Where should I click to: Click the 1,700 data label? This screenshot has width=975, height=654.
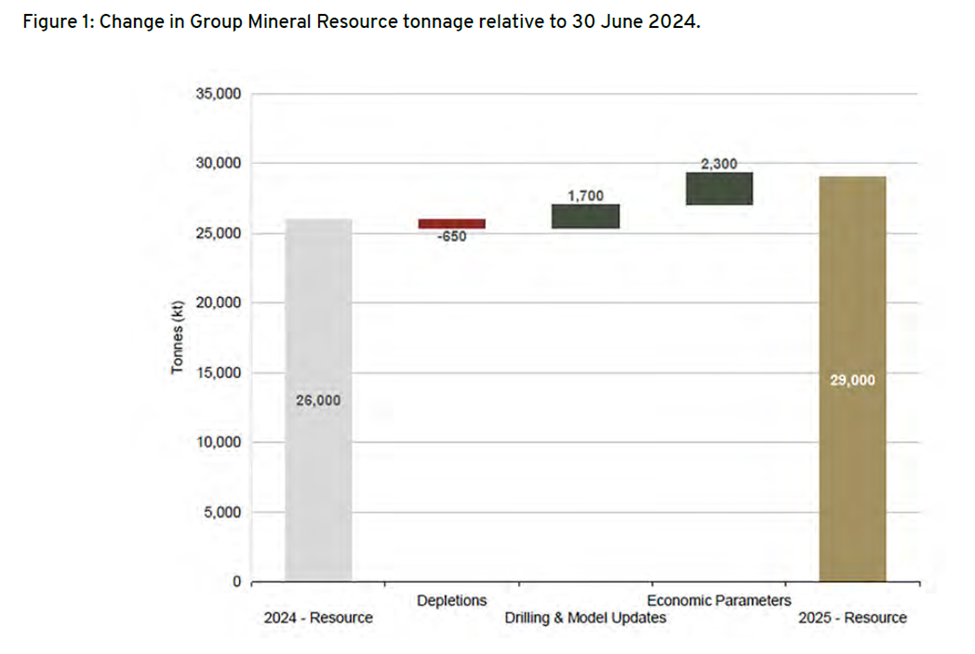tap(585, 196)
